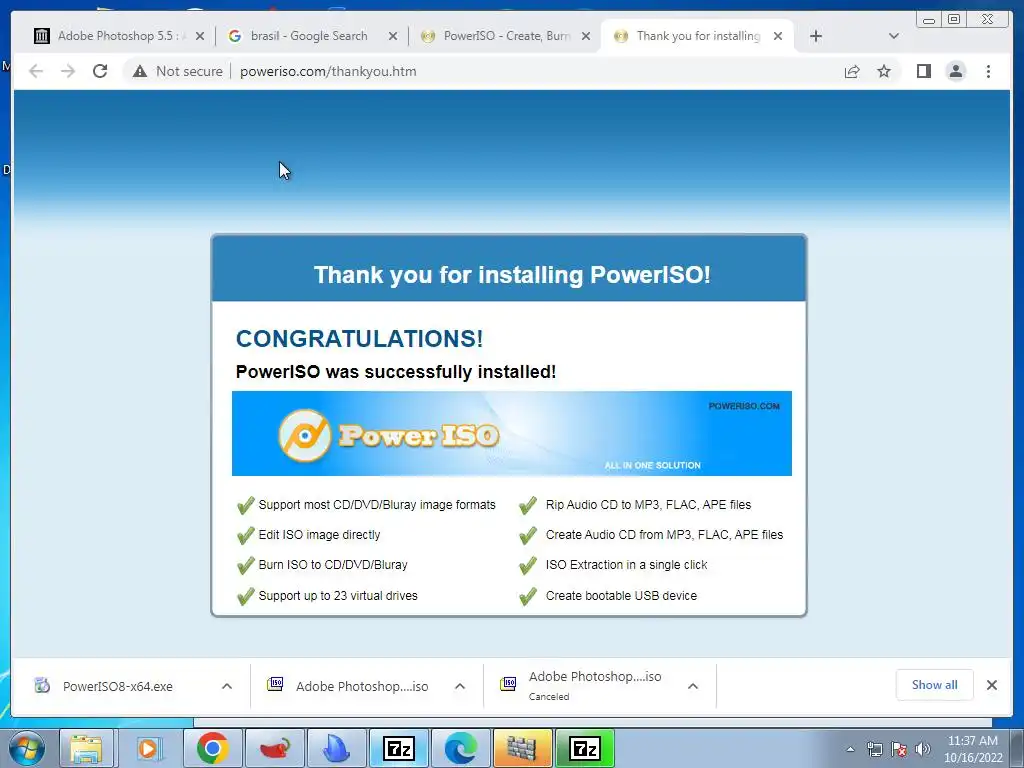The image size is (1024, 768).
Task: Share this page via share icon
Action: [x=852, y=71]
